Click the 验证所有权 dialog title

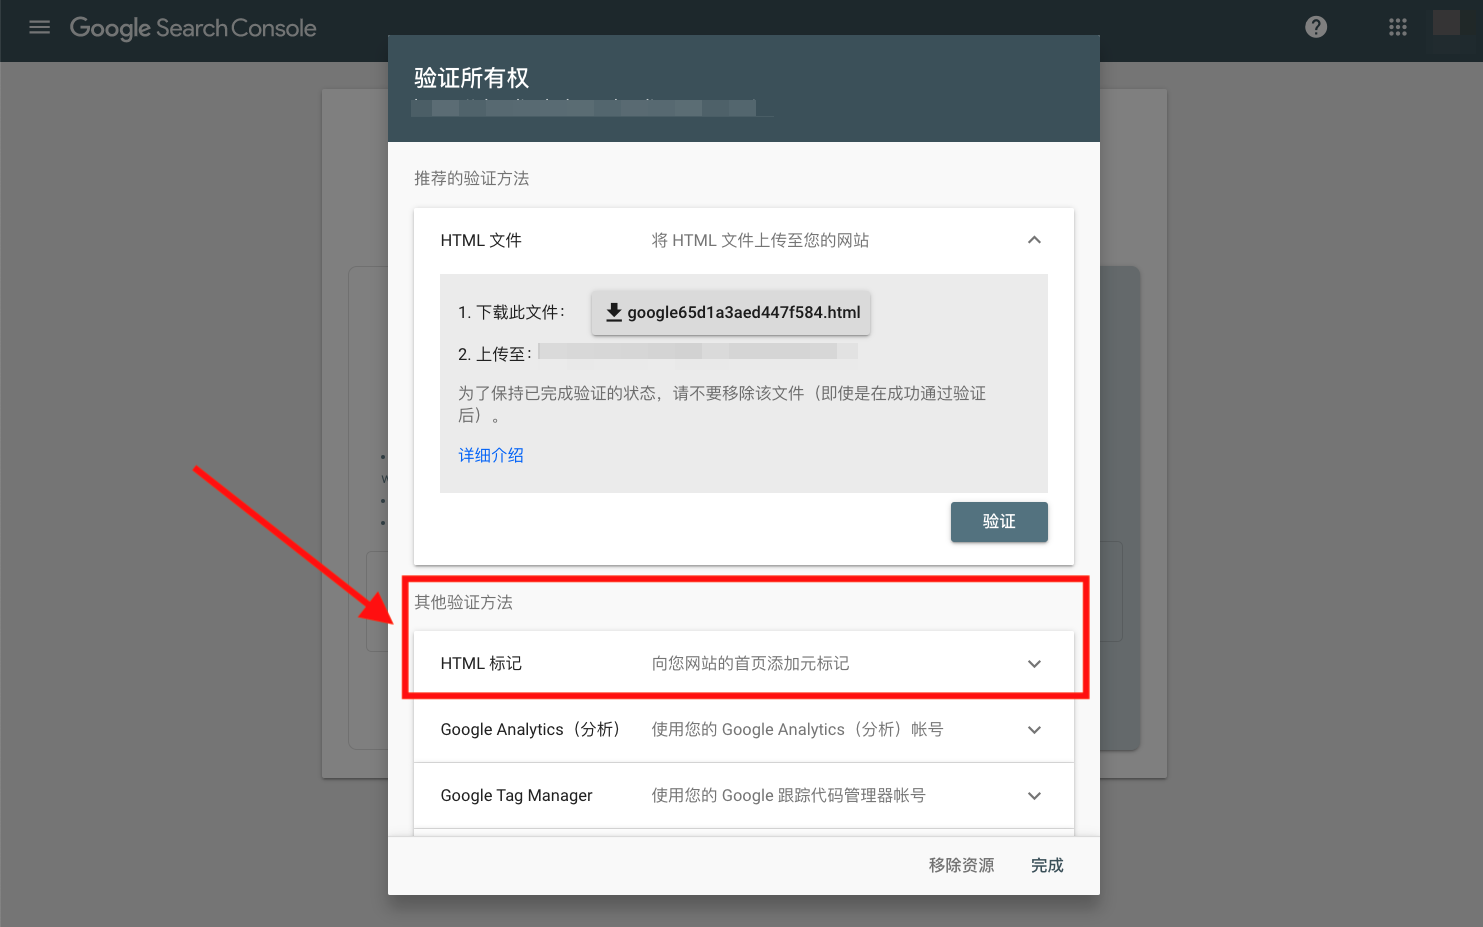471,78
